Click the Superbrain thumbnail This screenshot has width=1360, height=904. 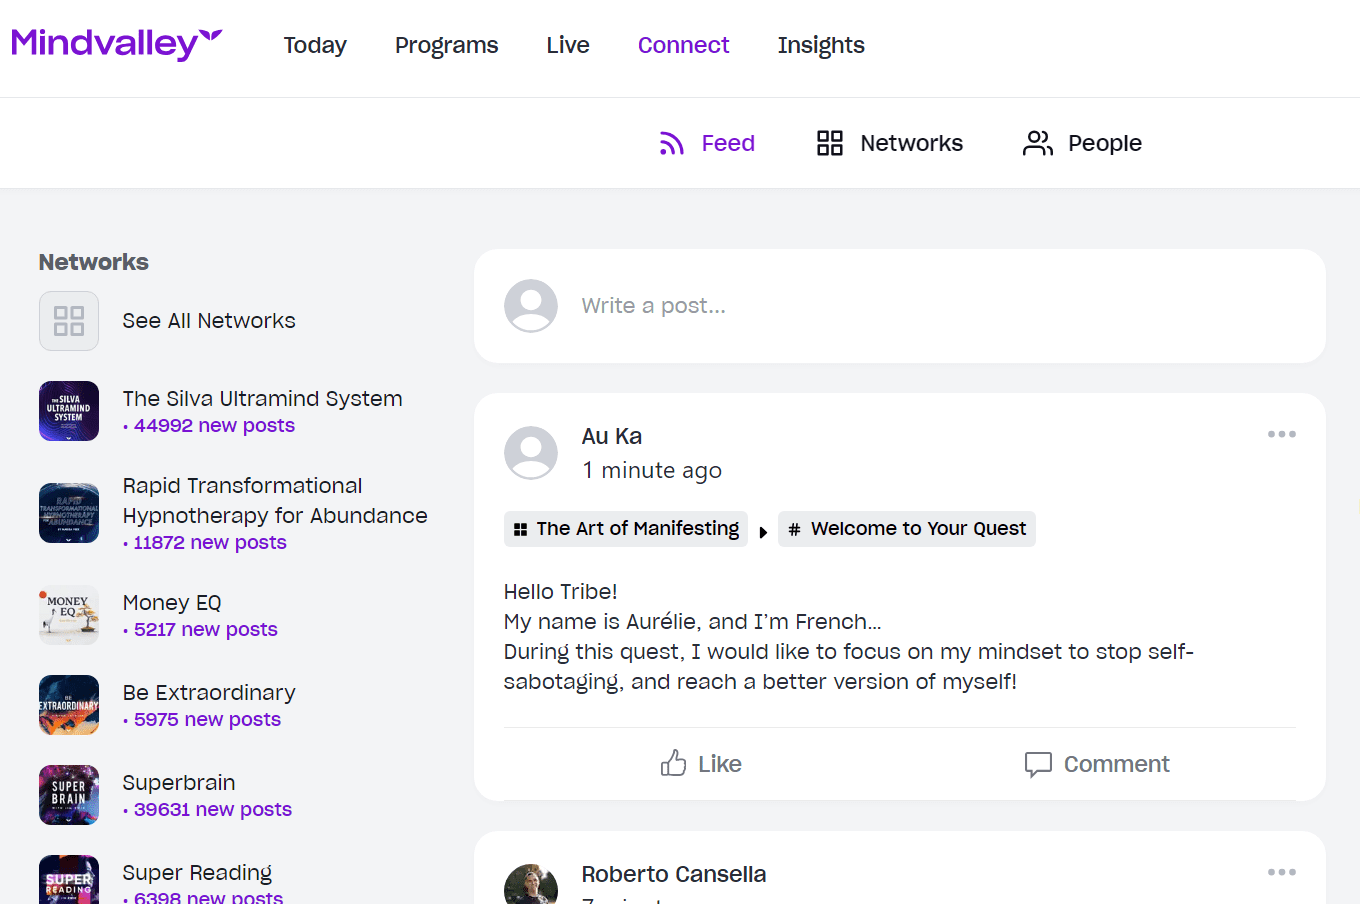[69, 795]
